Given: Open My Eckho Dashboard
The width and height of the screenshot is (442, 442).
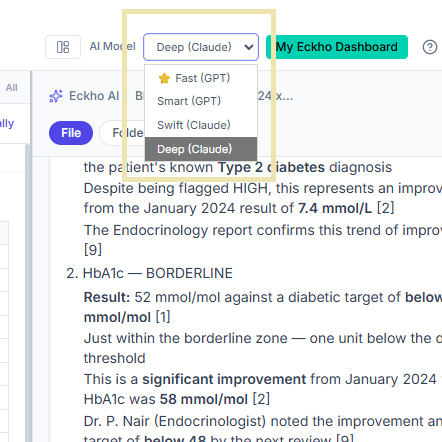Looking at the screenshot, I should (337, 47).
